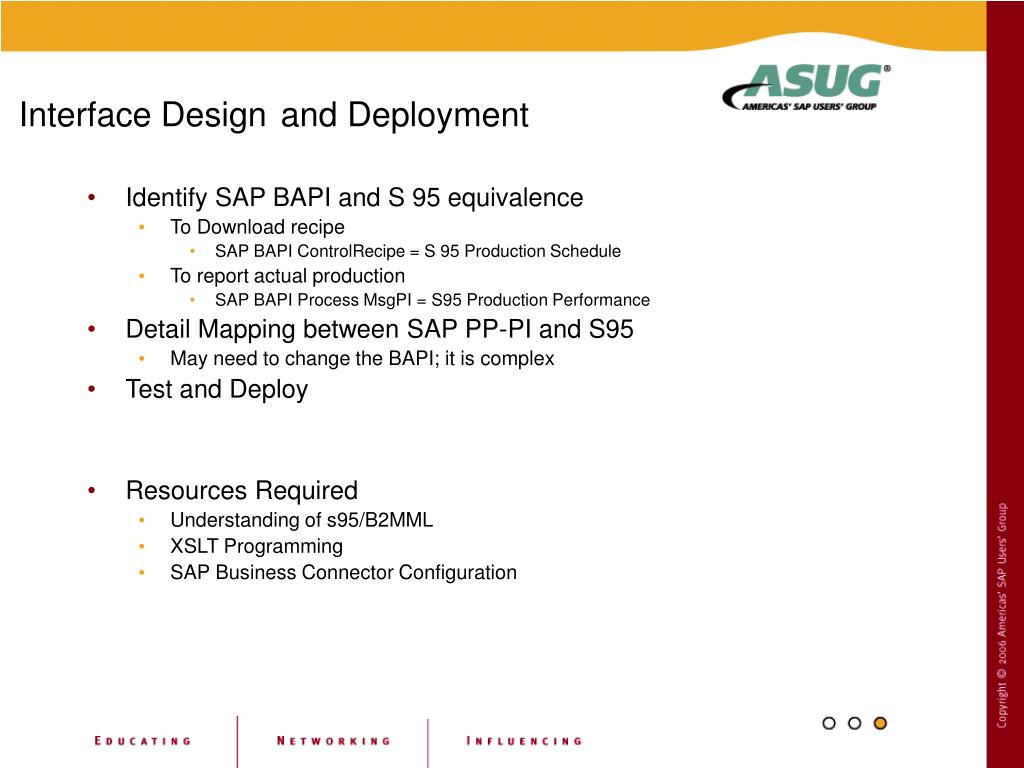Select the XSLT Programming line
Image resolution: width=1024 pixels, height=768 pixels.
[x=256, y=546]
